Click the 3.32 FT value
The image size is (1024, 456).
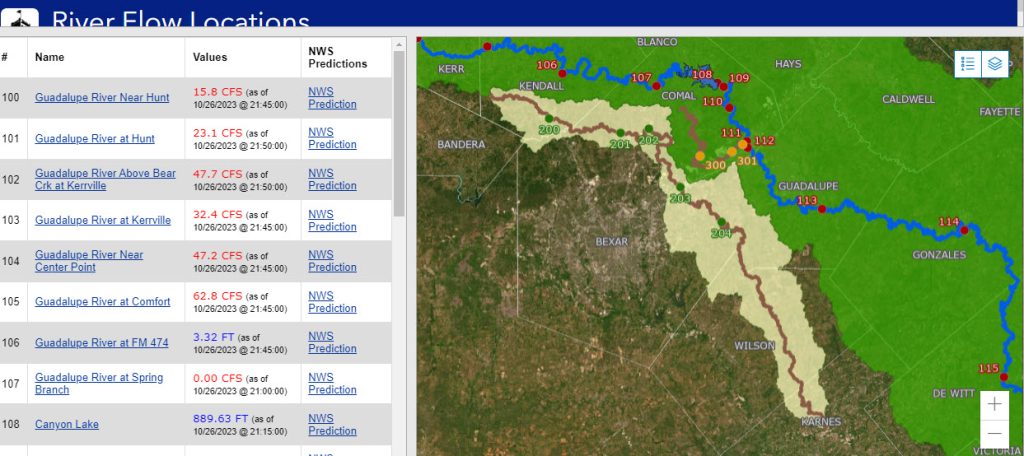[213, 337]
